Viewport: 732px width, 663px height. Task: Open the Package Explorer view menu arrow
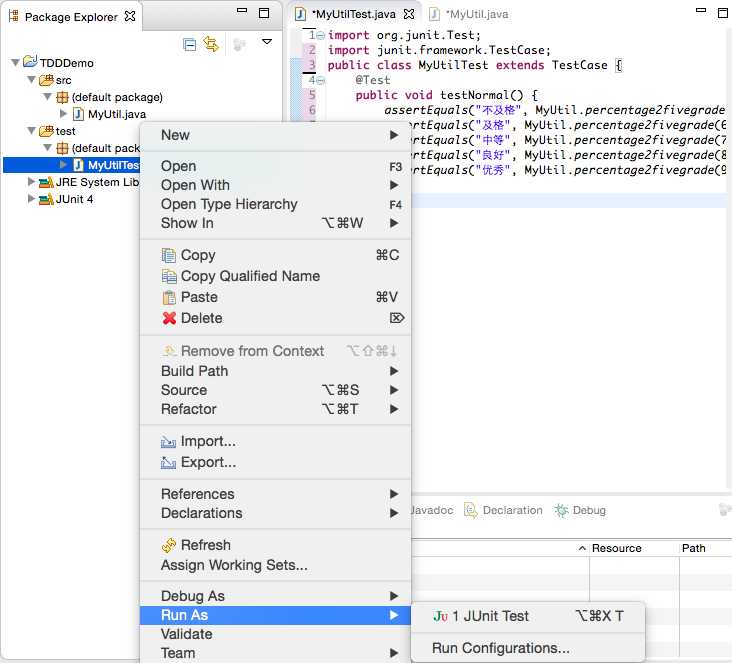click(x=267, y=42)
